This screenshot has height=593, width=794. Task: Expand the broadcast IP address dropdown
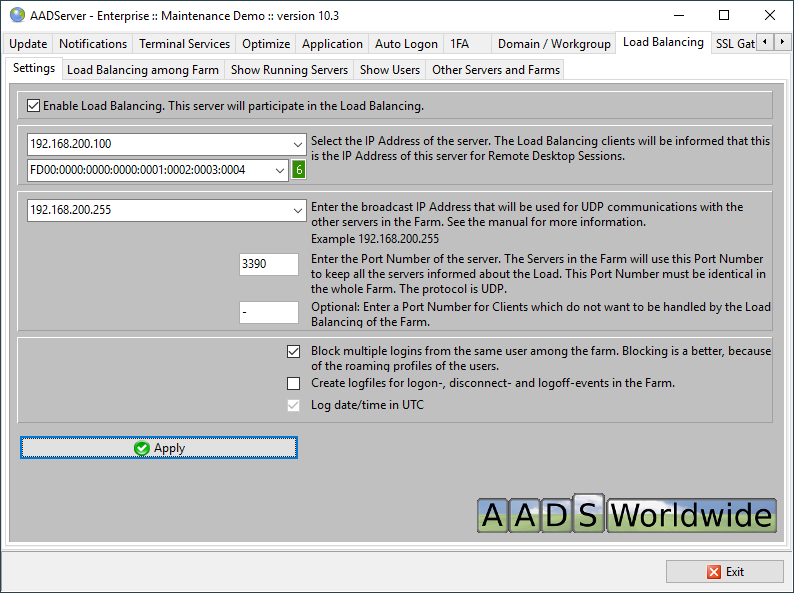coord(297,210)
